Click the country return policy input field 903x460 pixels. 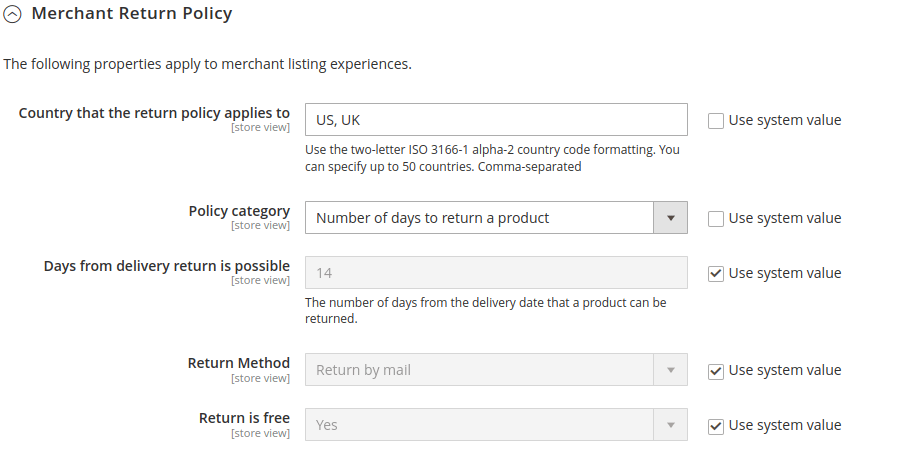tap(496, 120)
